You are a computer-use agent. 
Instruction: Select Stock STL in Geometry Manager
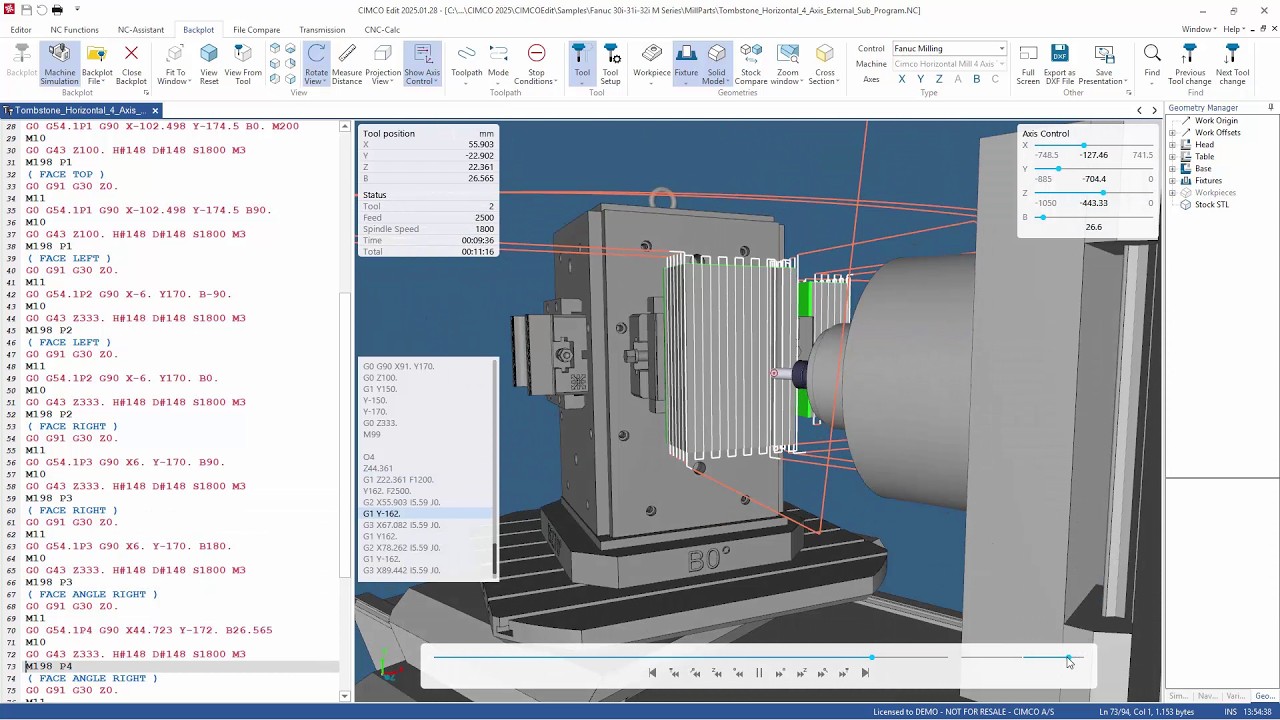[x=1211, y=205]
